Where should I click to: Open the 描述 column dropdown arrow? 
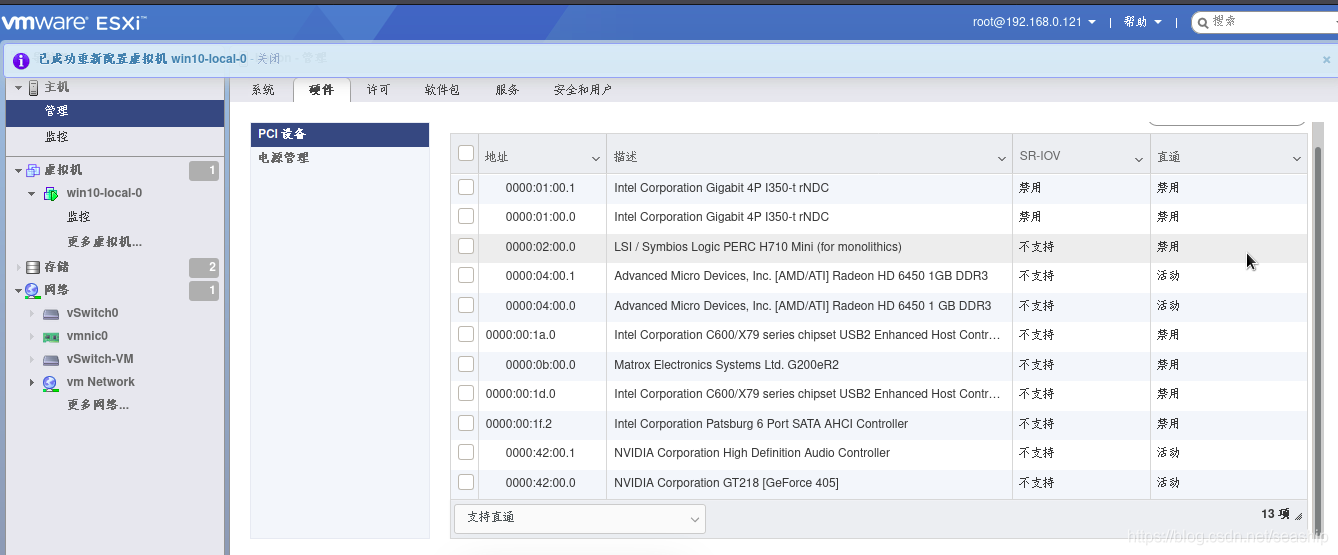1002,158
